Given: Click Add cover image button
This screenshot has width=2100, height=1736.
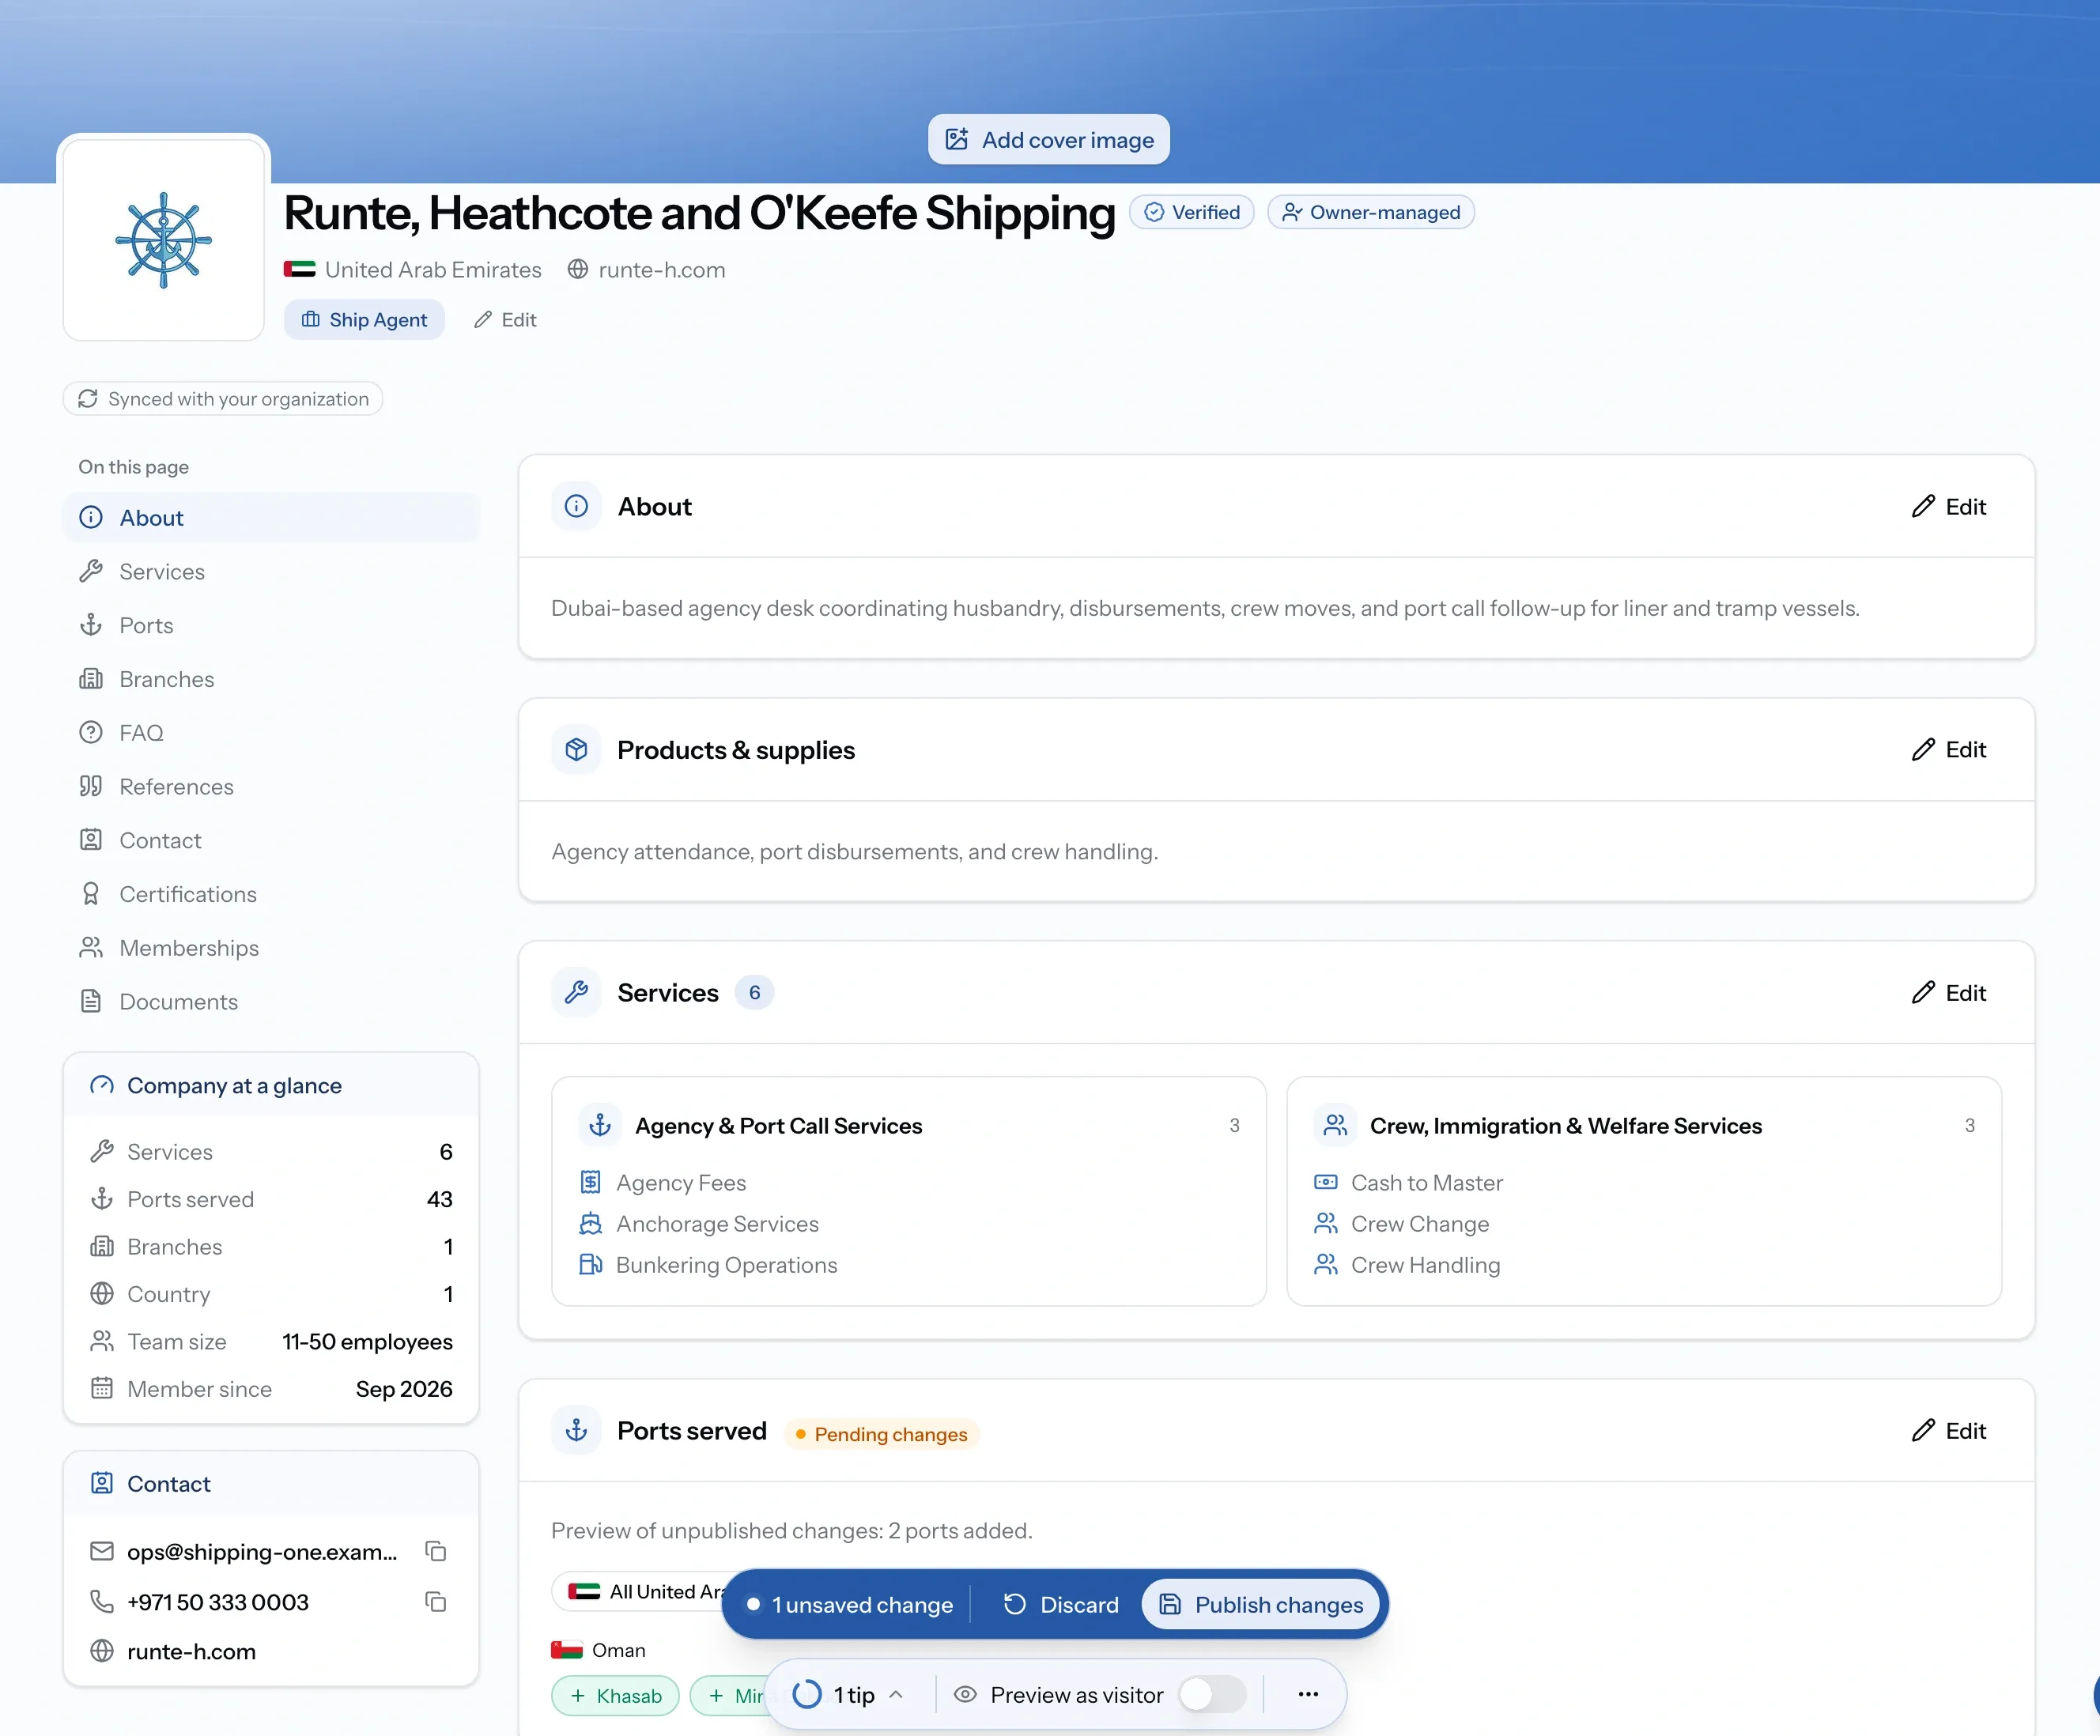Looking at the screenshot, I should click(1049, 139).
